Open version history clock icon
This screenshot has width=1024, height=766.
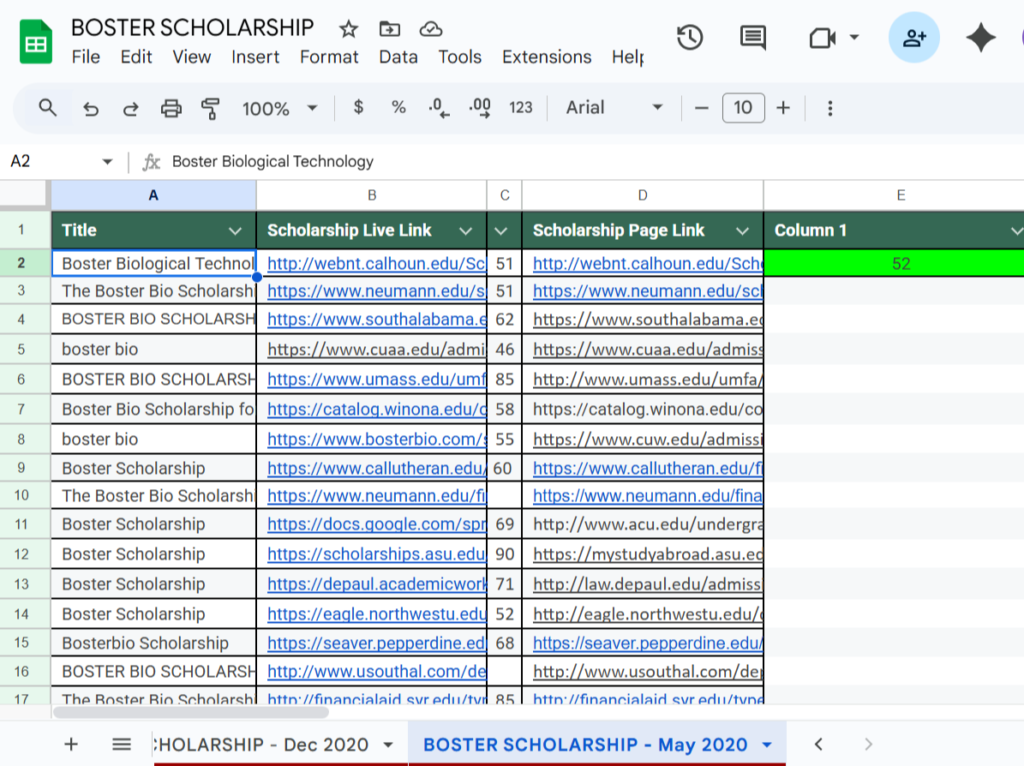690,38
